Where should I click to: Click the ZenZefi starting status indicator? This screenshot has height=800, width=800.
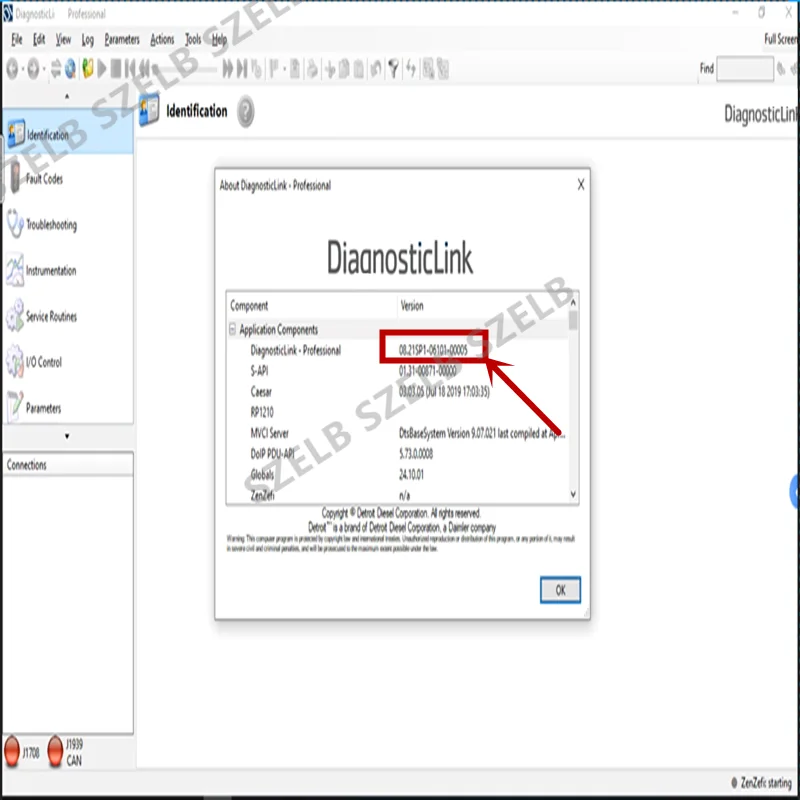click(761, 782)
